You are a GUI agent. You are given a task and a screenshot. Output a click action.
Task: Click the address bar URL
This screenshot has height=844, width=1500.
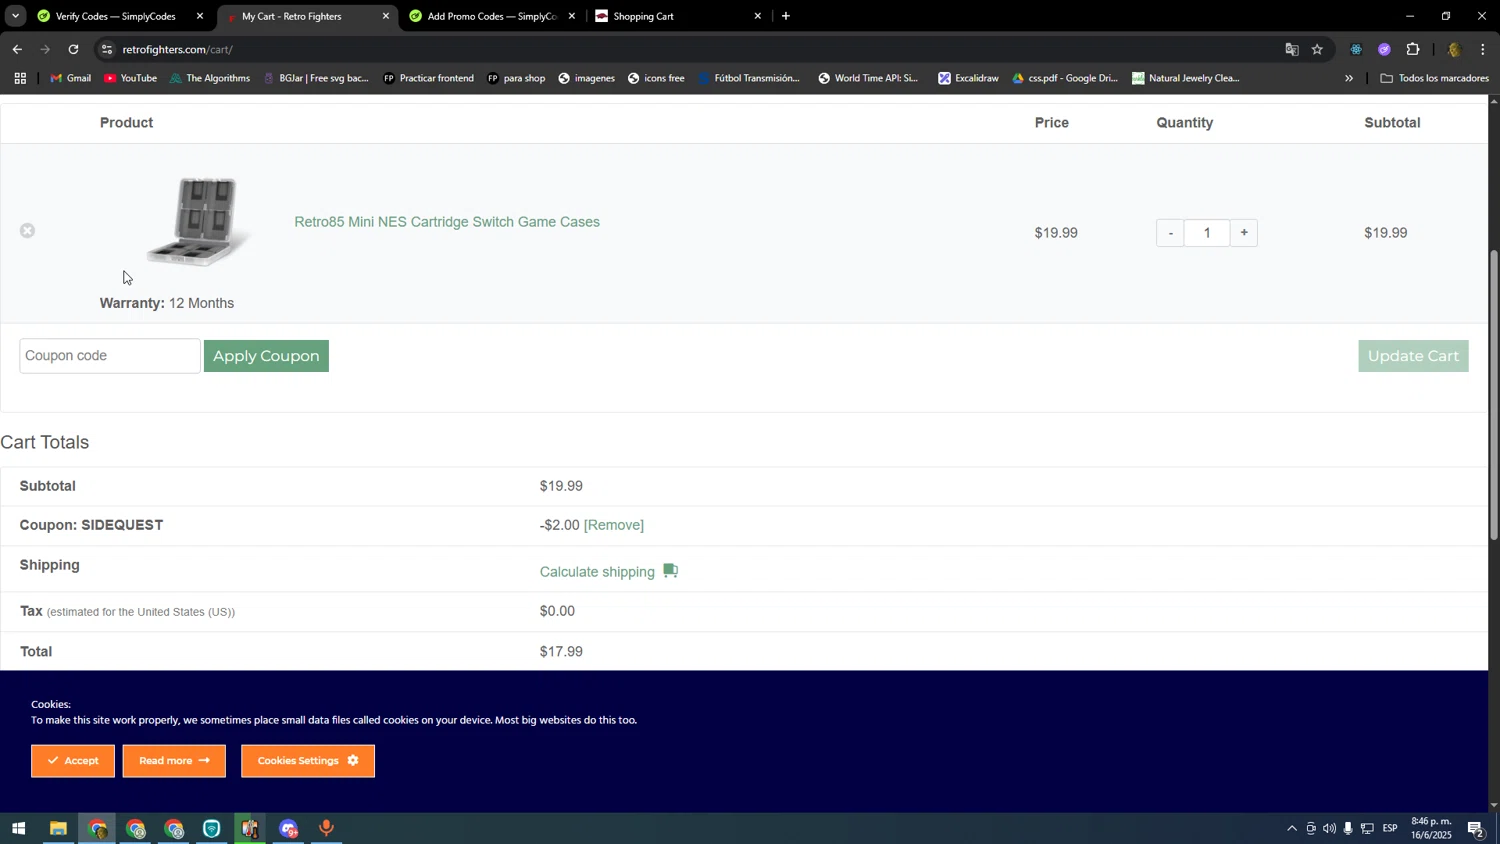point(178,49)
